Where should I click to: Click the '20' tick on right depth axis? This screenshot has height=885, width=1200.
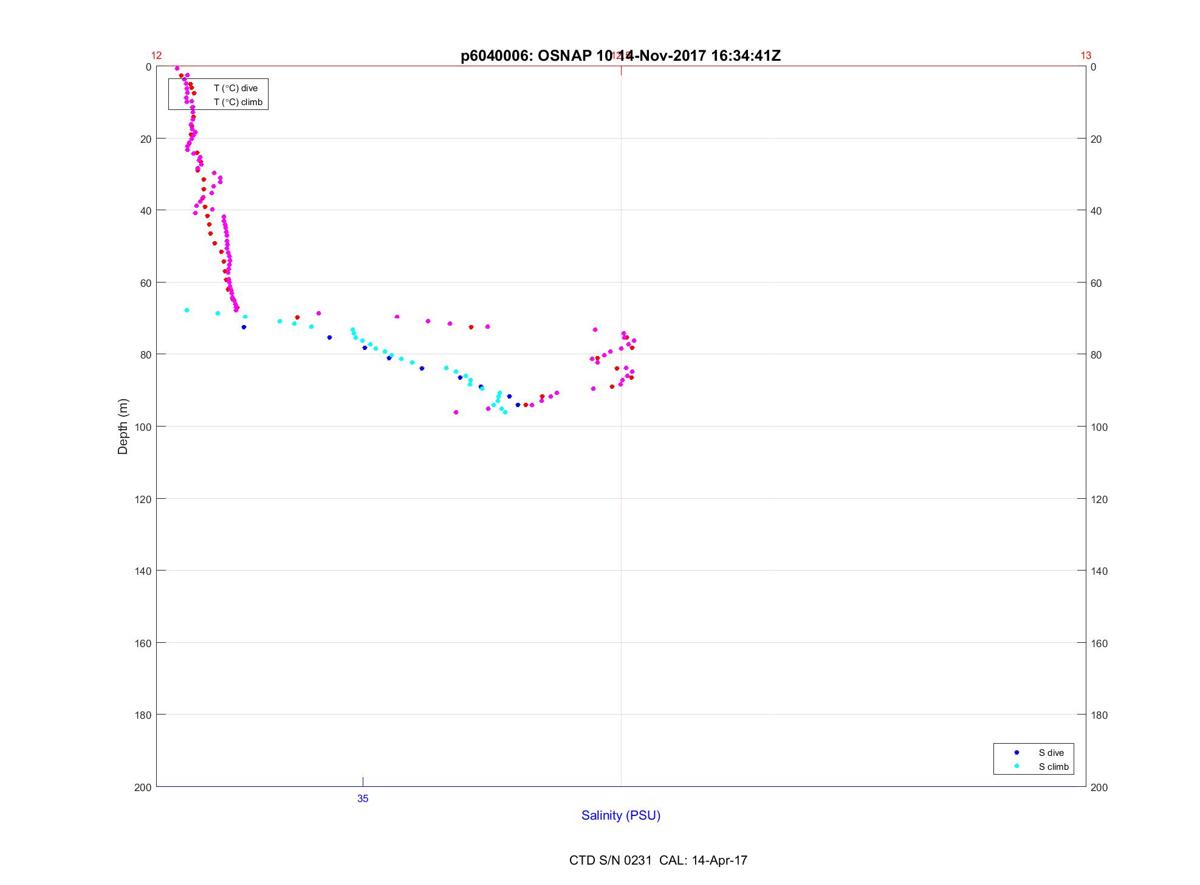(x=1097, y=139)
